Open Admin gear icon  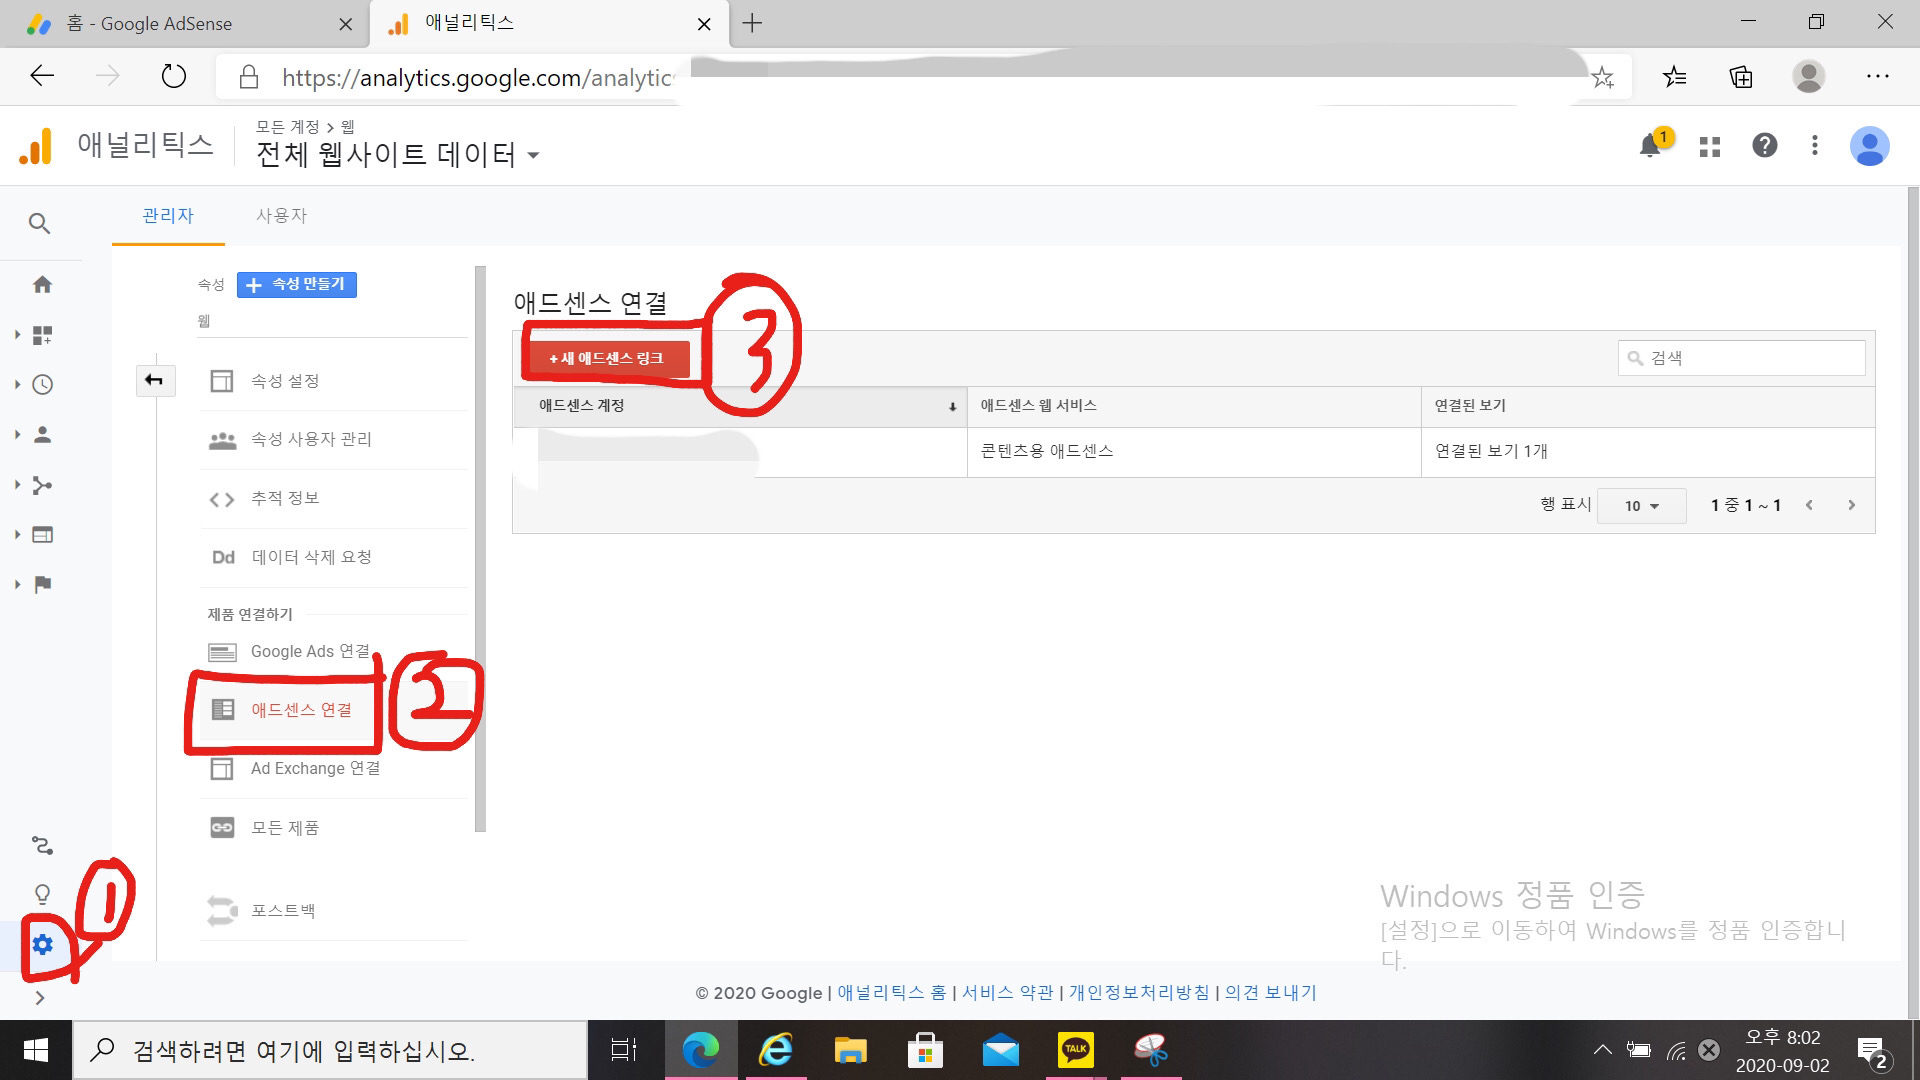(x=42, y=944)
